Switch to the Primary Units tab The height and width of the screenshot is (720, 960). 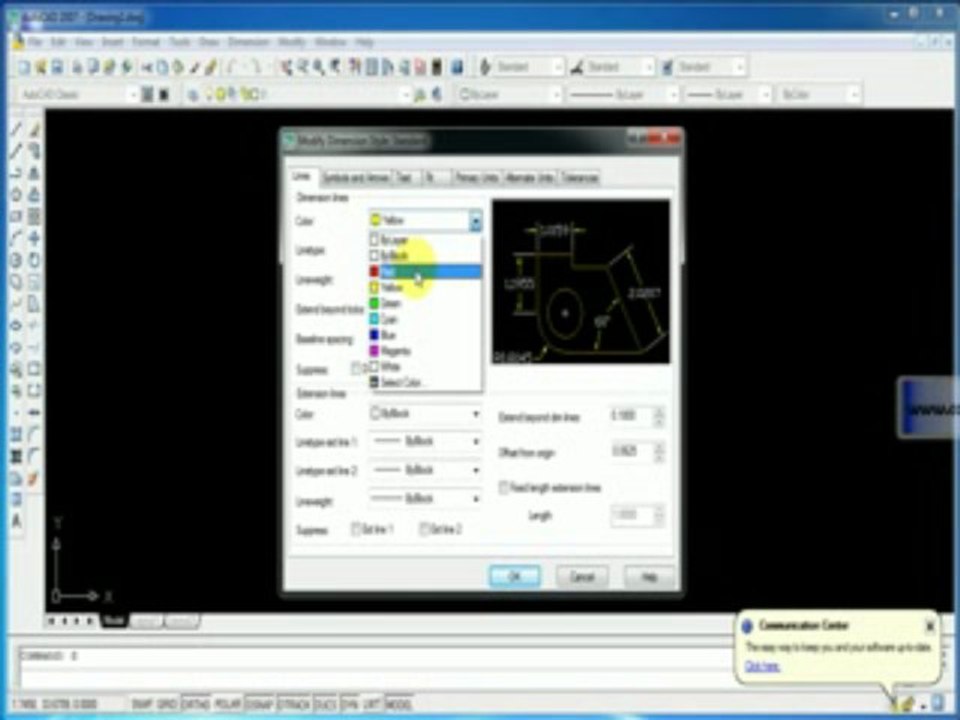tap(476, 178)
